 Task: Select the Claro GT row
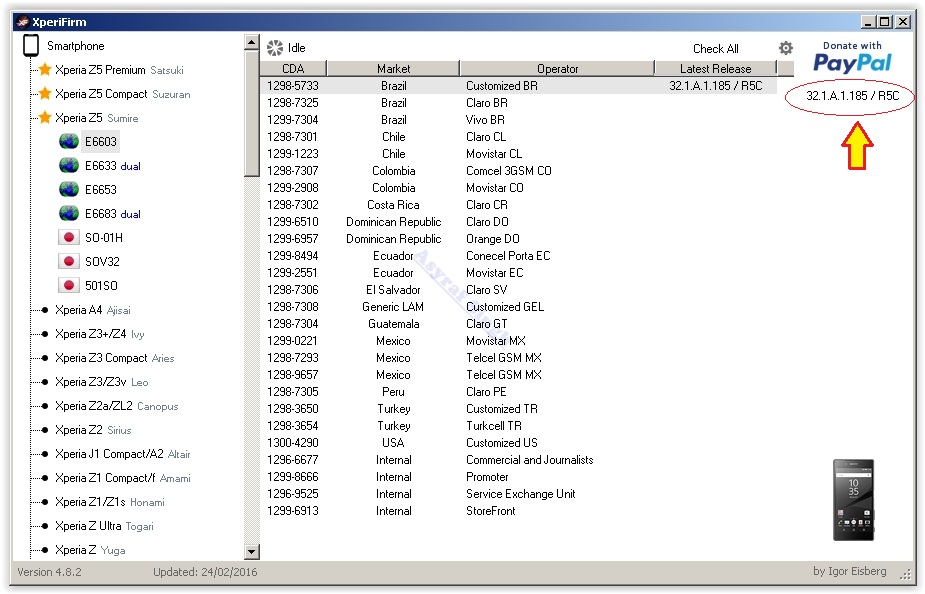tap(519, 324)
